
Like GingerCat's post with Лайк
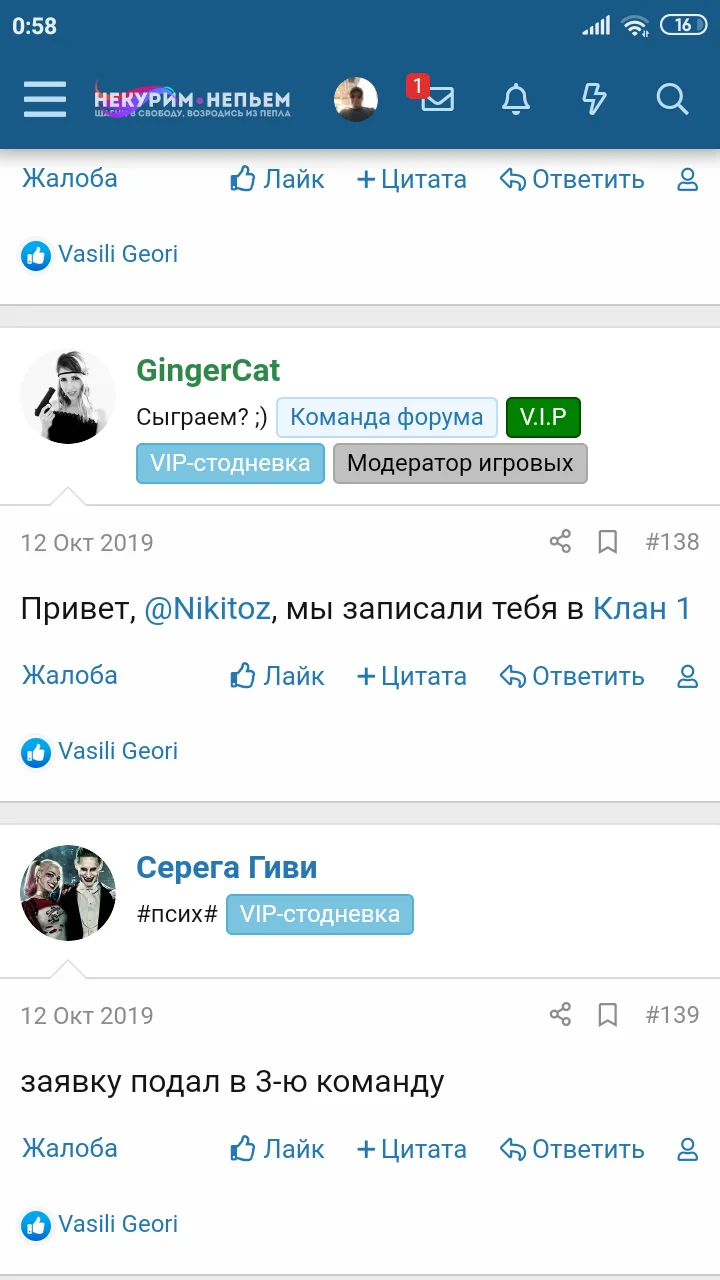point(278,676)
